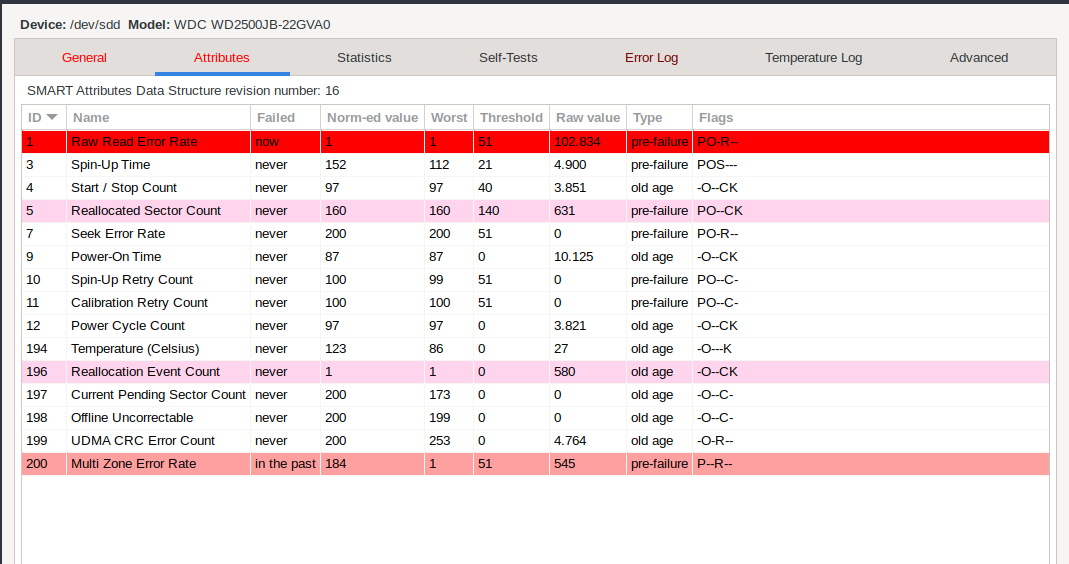The height and width of the screenshot is (564, 1069).
Task: Select the Seek Error Rate row
Action: pyautogui.click(x=535, y=234)
